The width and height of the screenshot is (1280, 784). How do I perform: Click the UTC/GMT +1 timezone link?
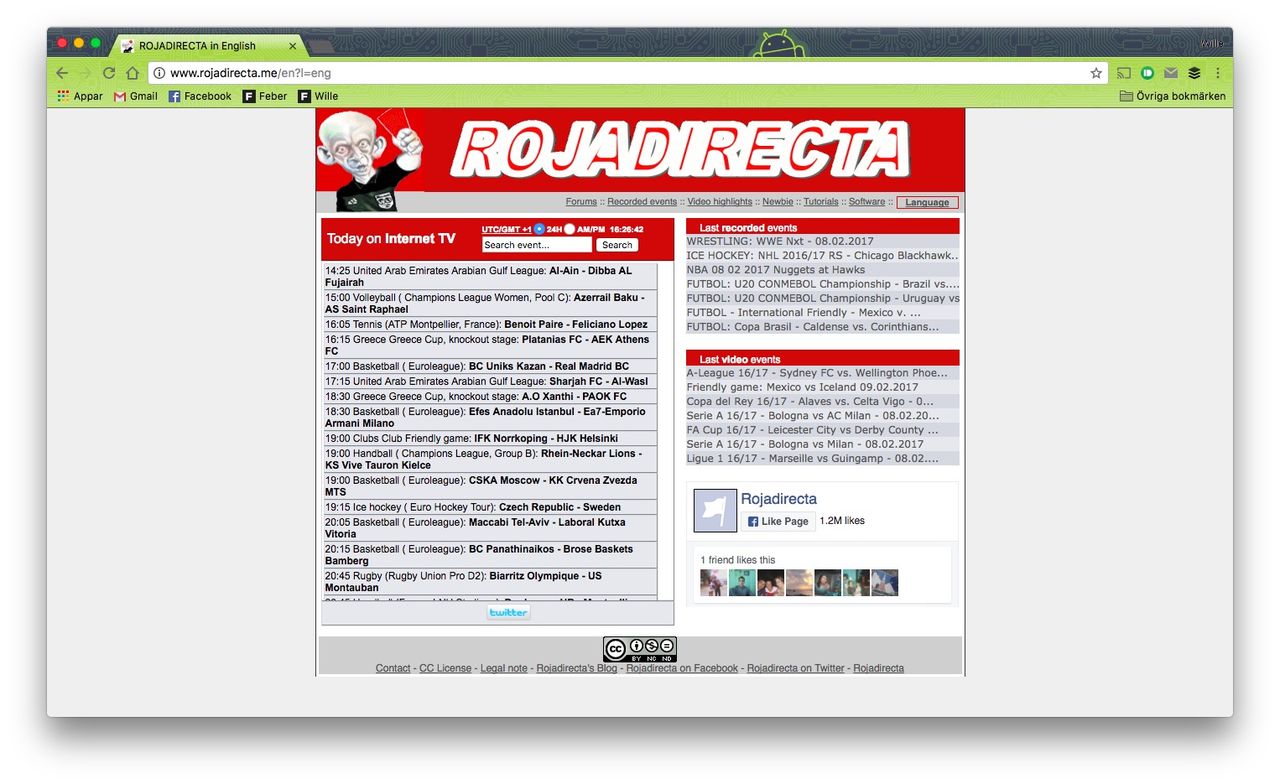click(x=507, y=229)
